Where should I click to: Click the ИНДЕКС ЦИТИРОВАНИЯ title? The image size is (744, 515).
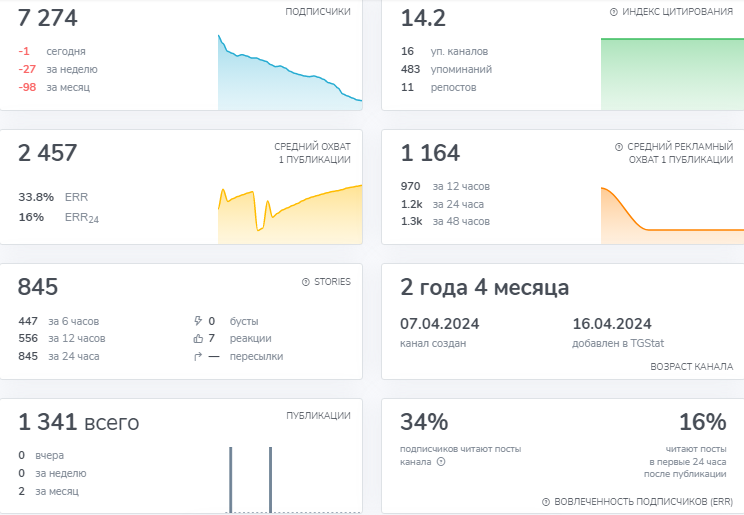[x=677, y=12]
